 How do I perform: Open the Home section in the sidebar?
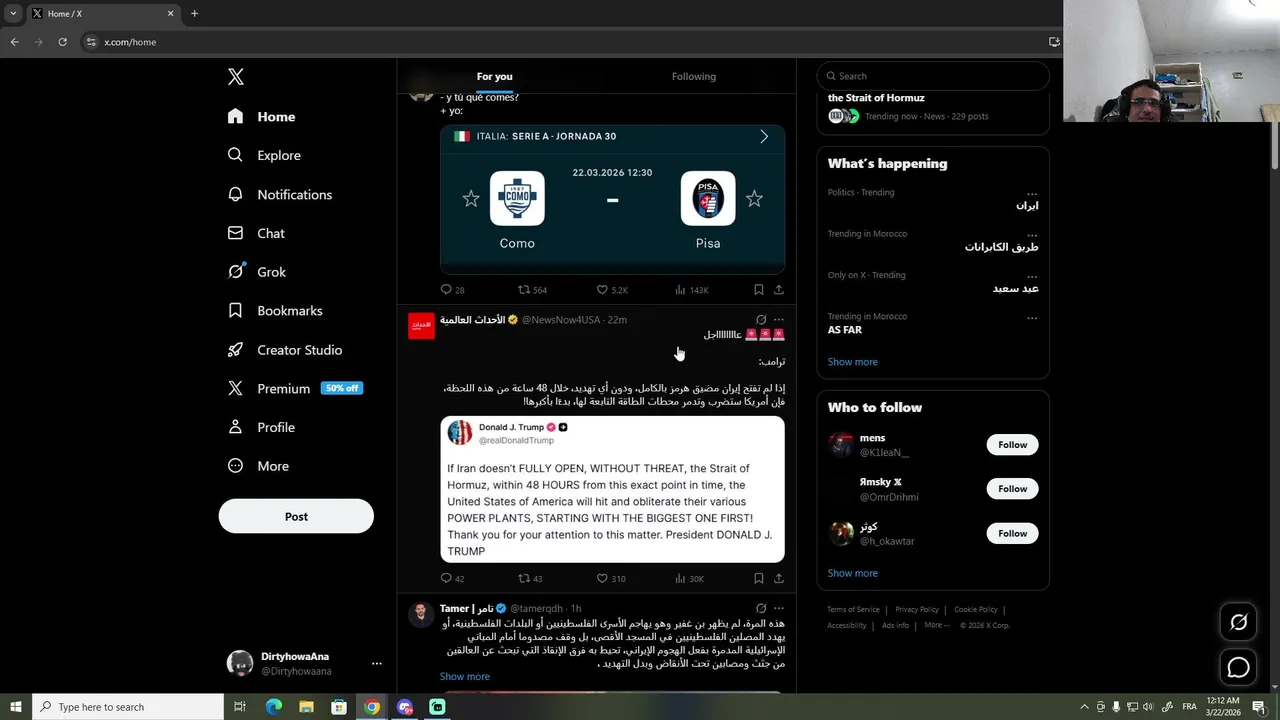pyautogui.click(x=261, y=116)
